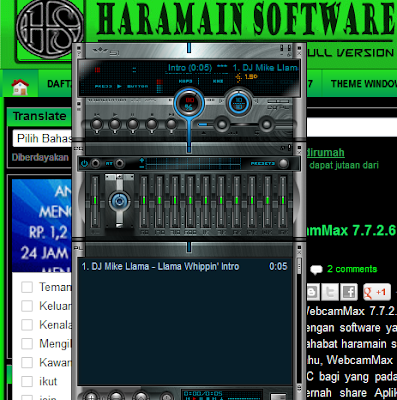Open the DAFT menu item on website

[x=59, y=84]
